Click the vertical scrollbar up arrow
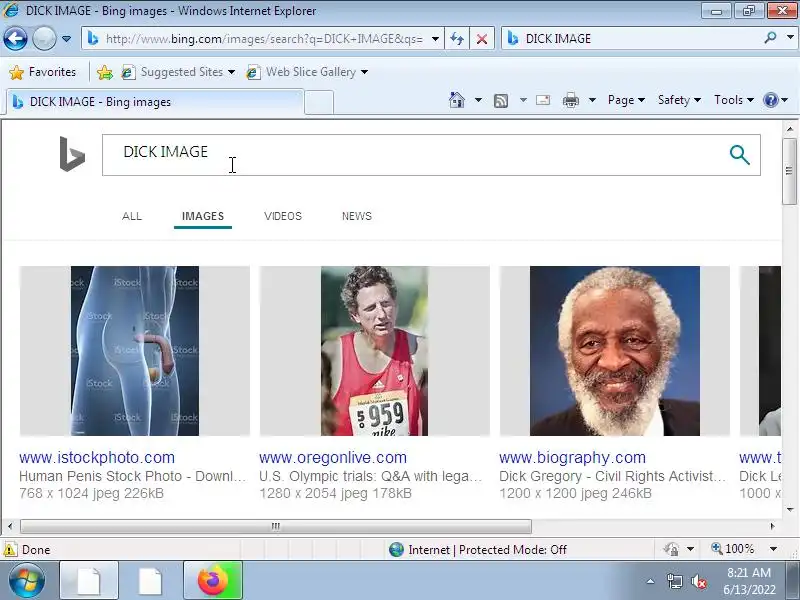The image size is (800, 600). coord(789,129)
